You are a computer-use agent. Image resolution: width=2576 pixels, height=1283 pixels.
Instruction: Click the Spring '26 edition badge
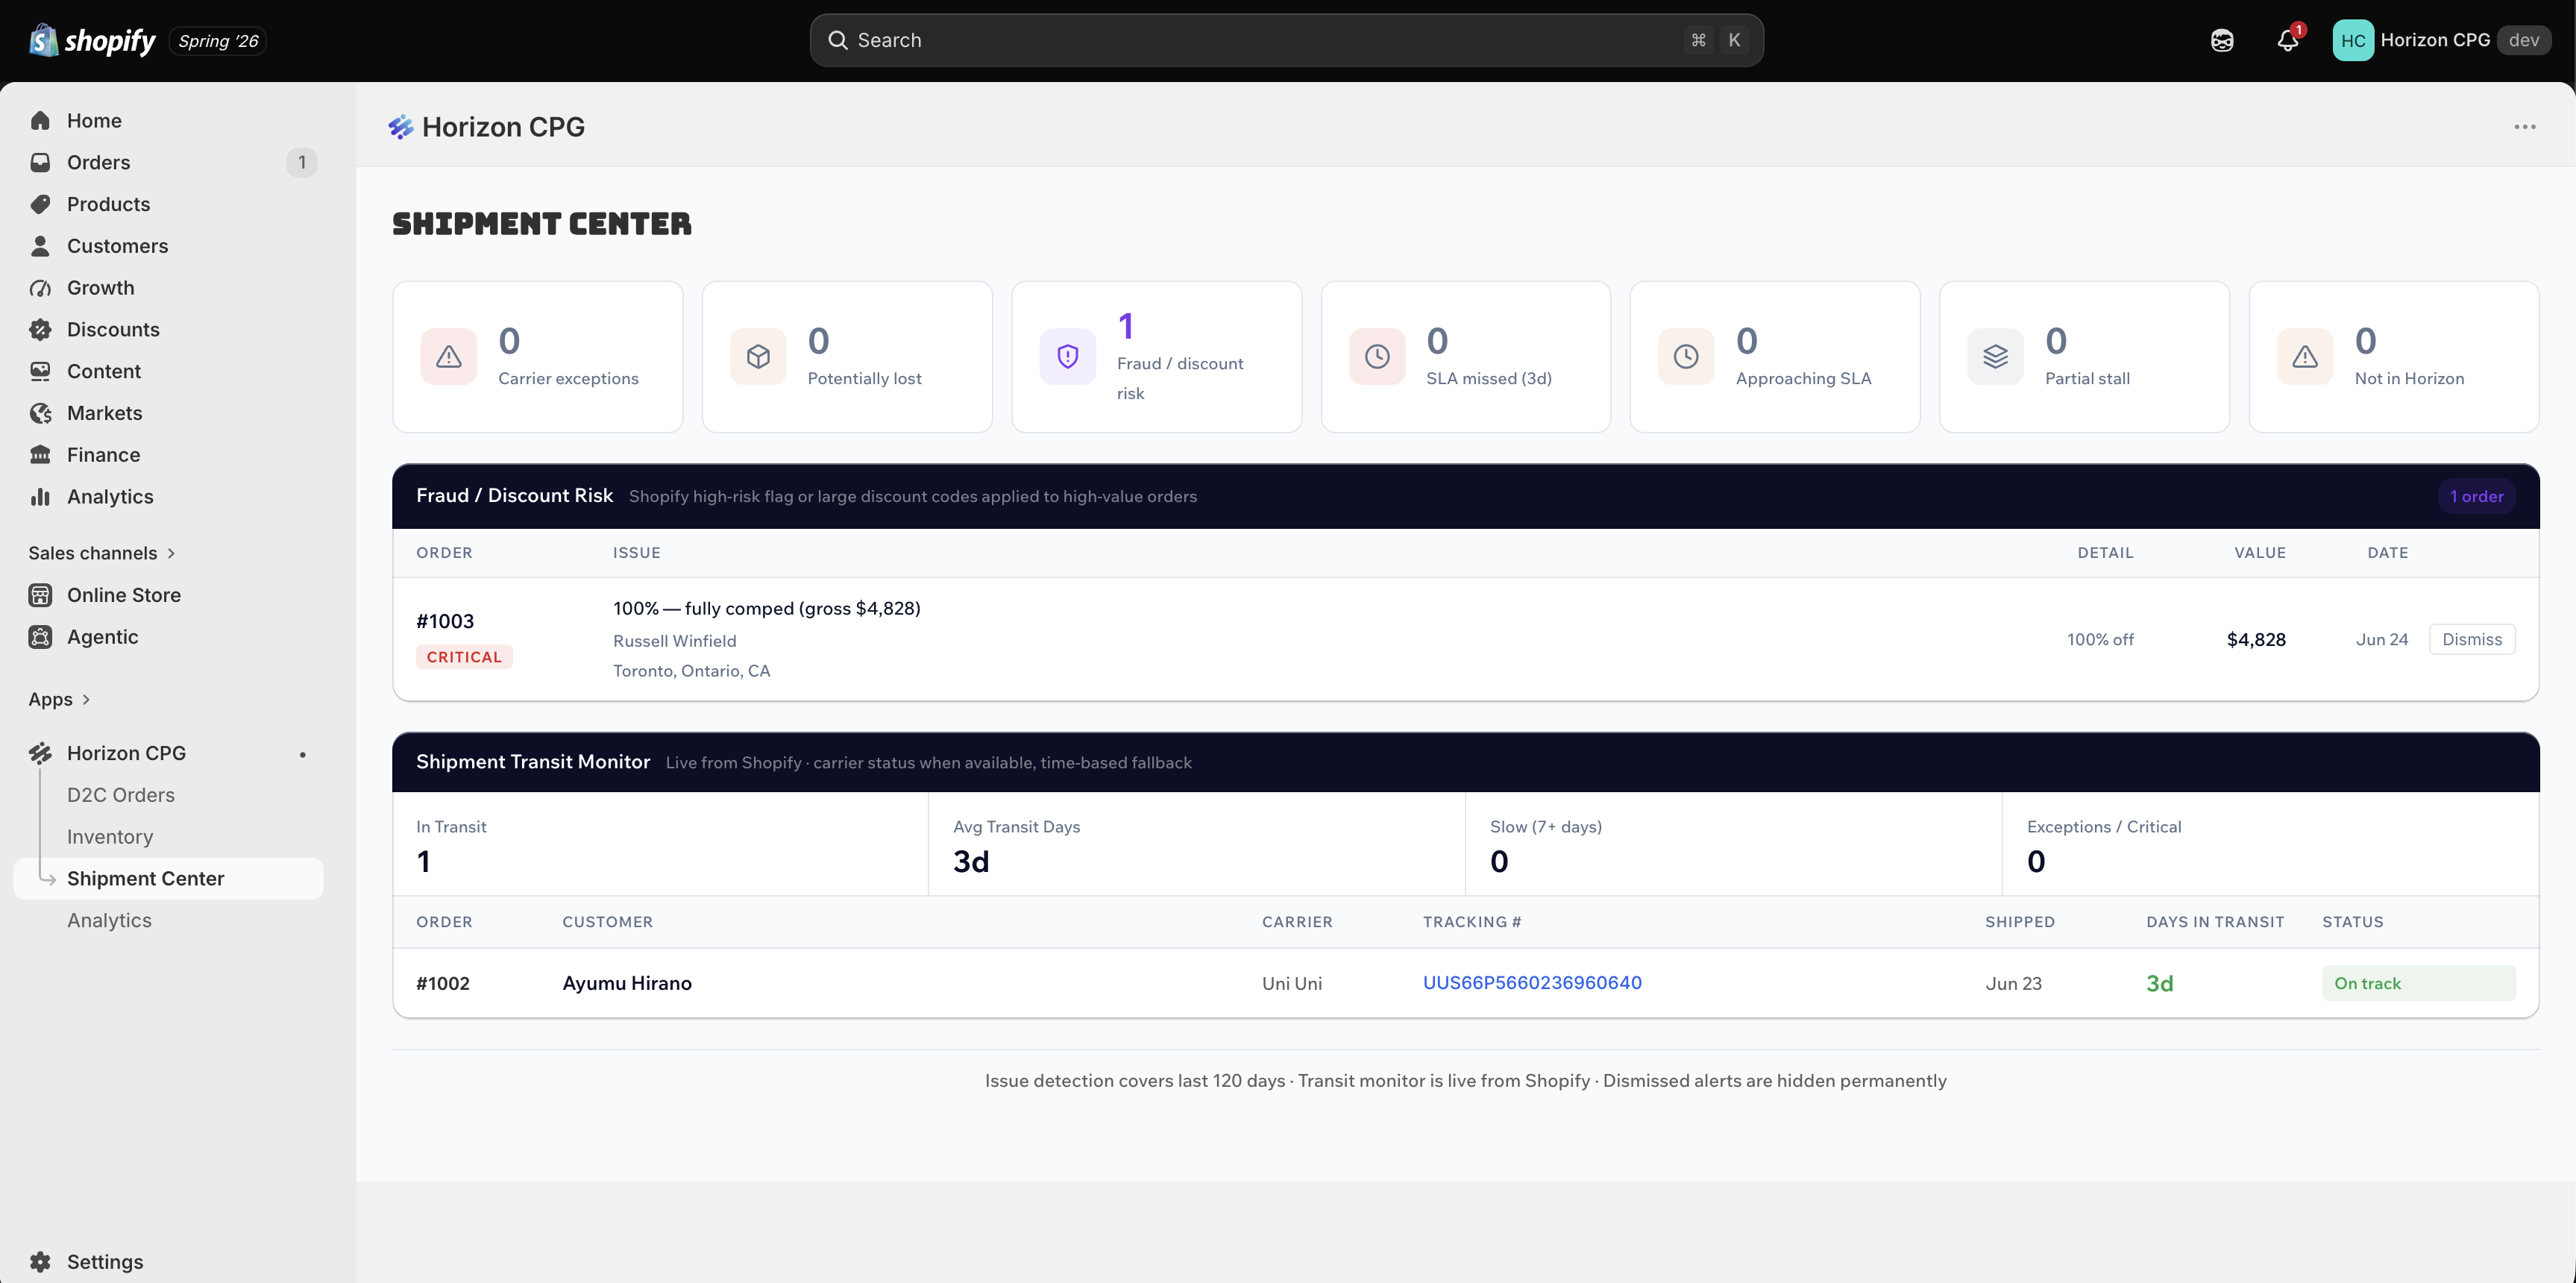pyautogui.click(x=218, y=41)
